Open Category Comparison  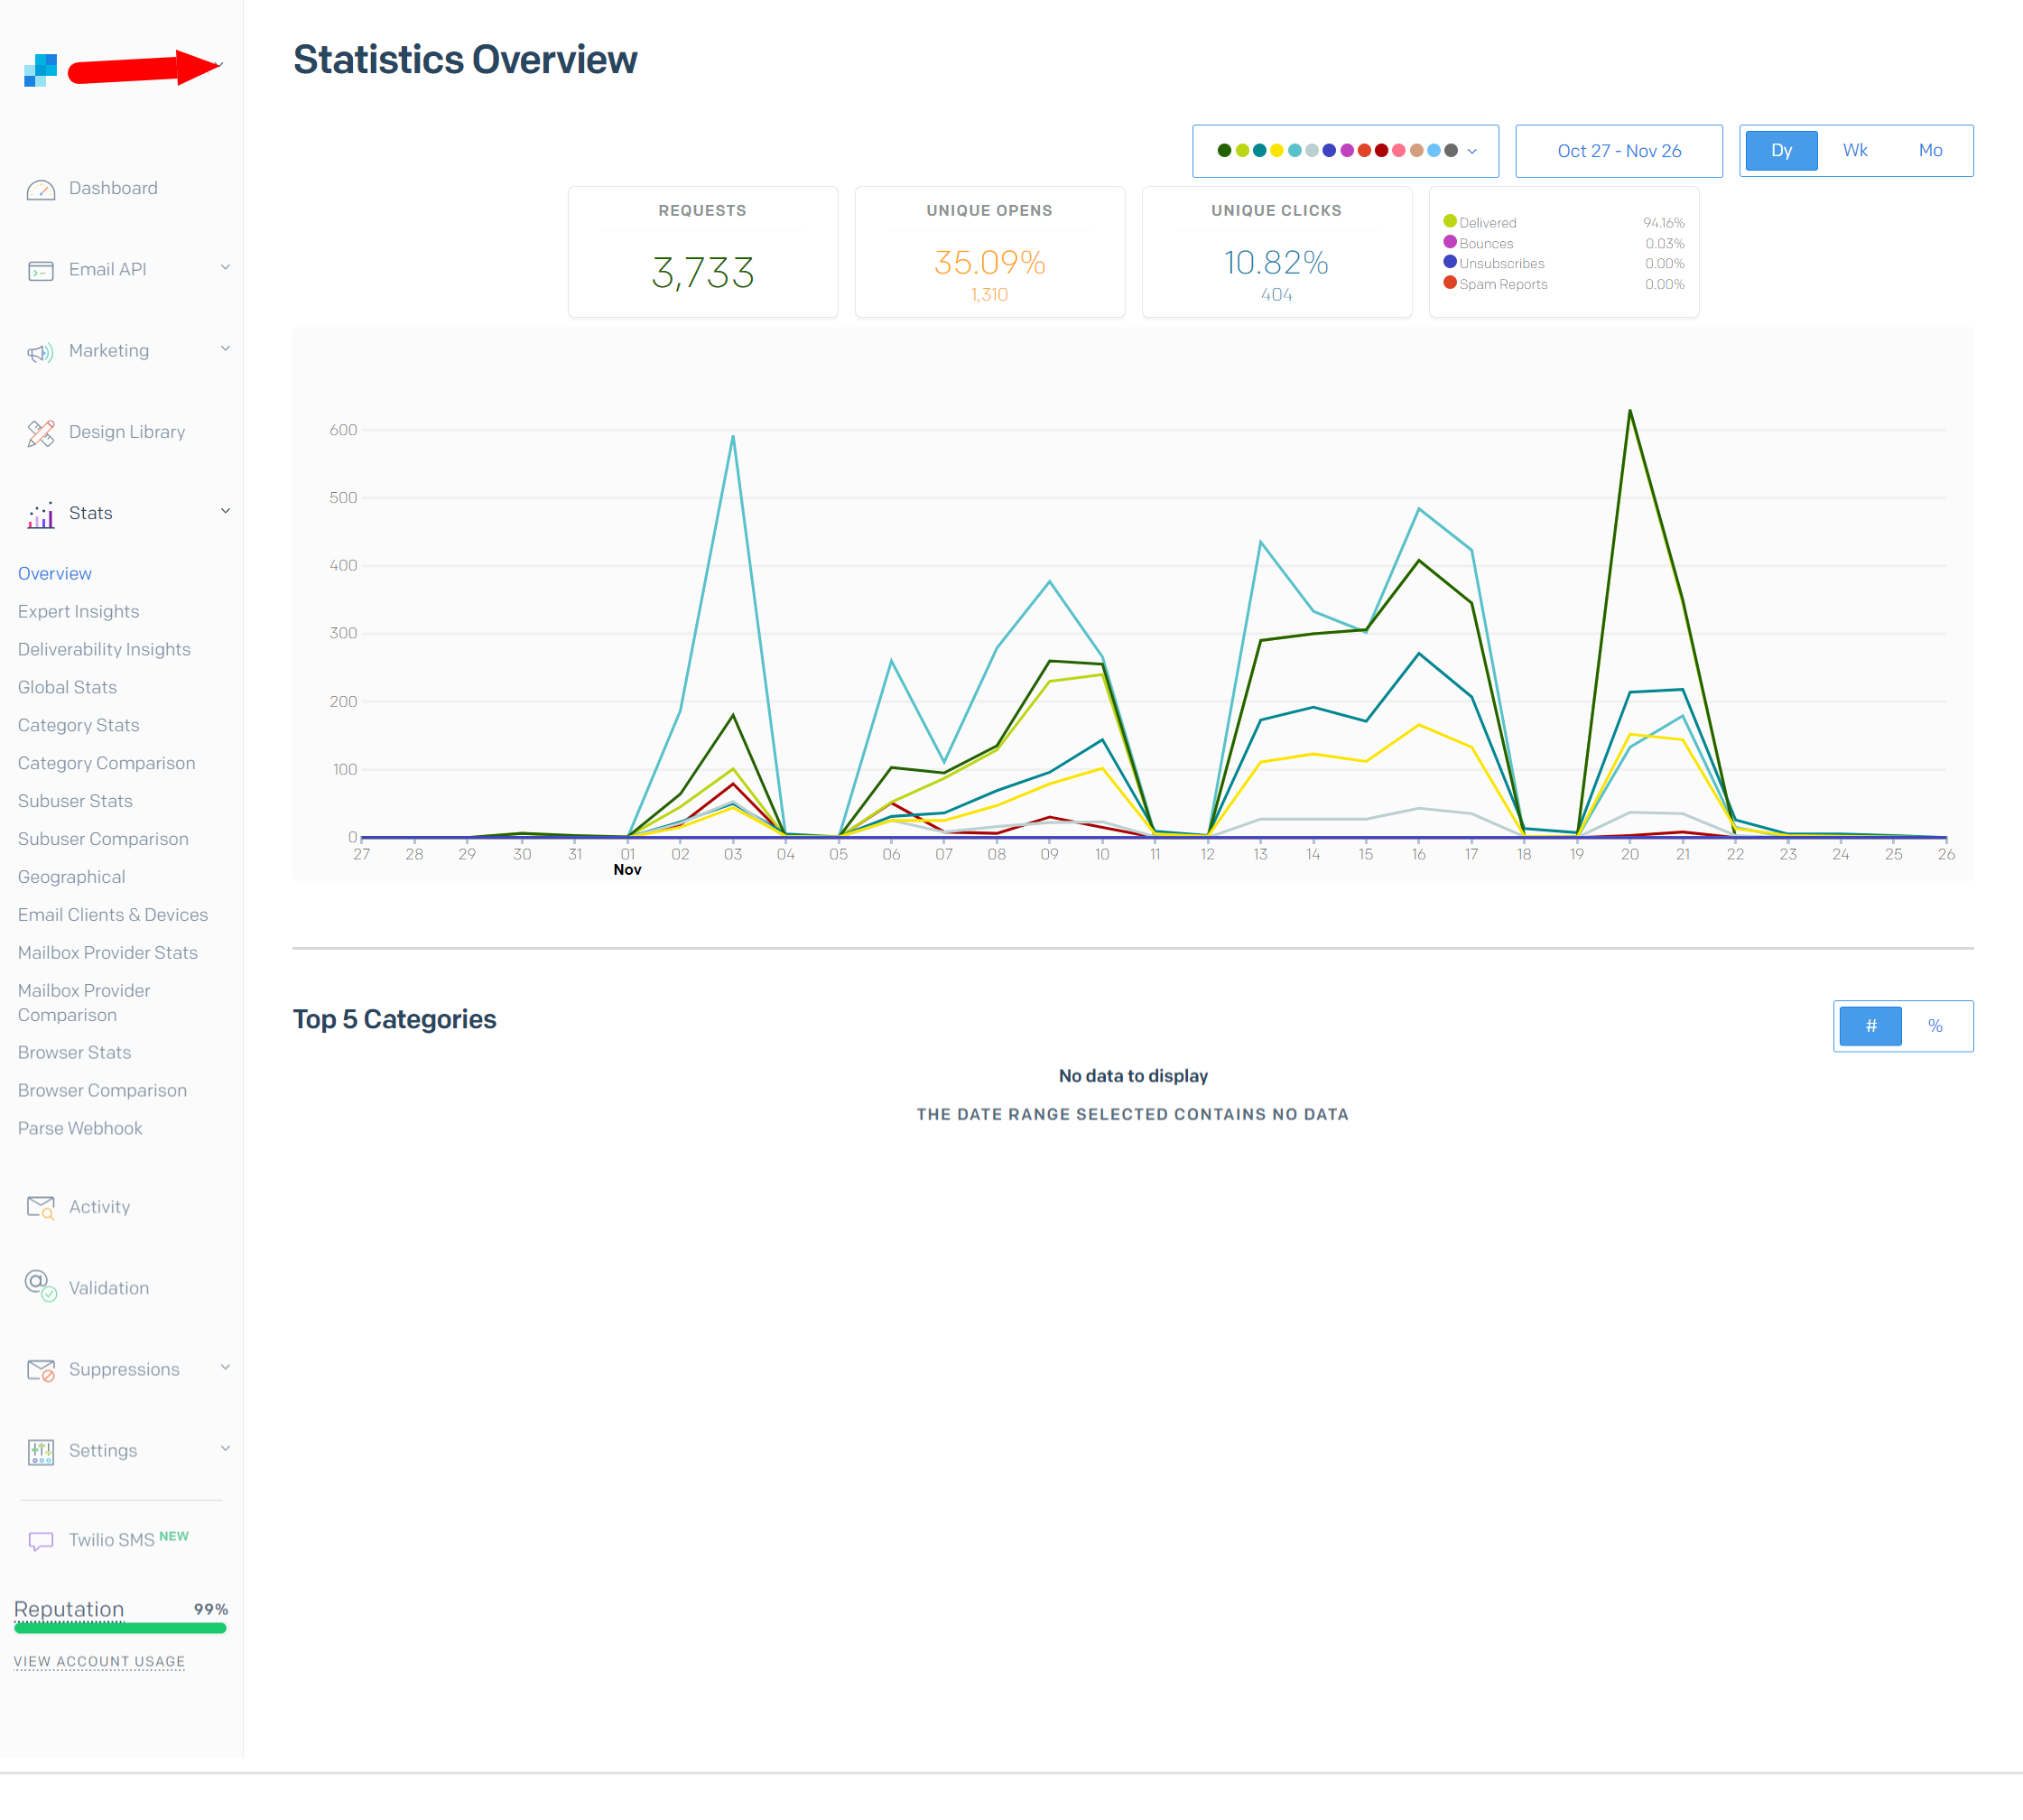pyautogui.click(x=106, y=764)
